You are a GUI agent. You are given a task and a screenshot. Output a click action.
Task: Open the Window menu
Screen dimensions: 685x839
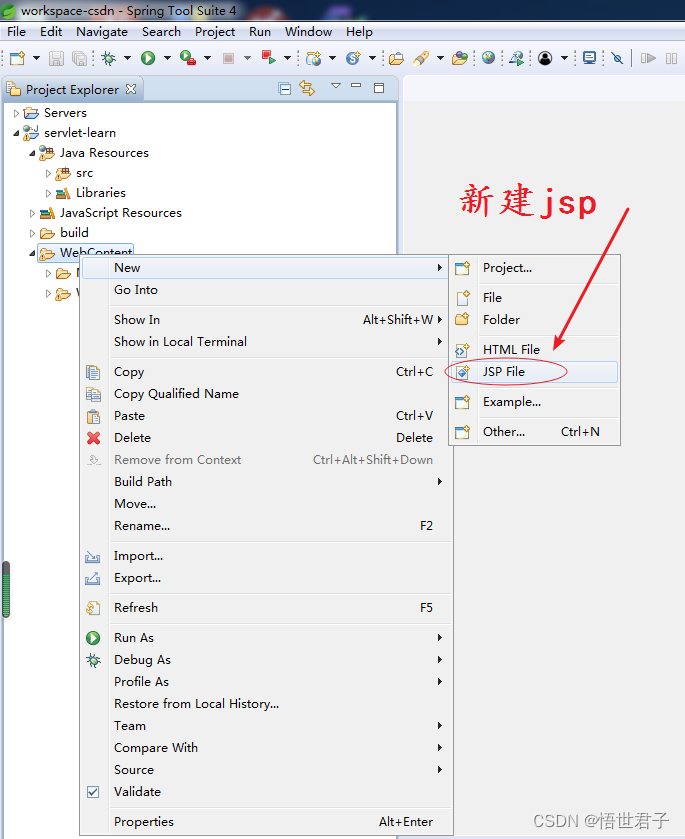tap(308, 32)
